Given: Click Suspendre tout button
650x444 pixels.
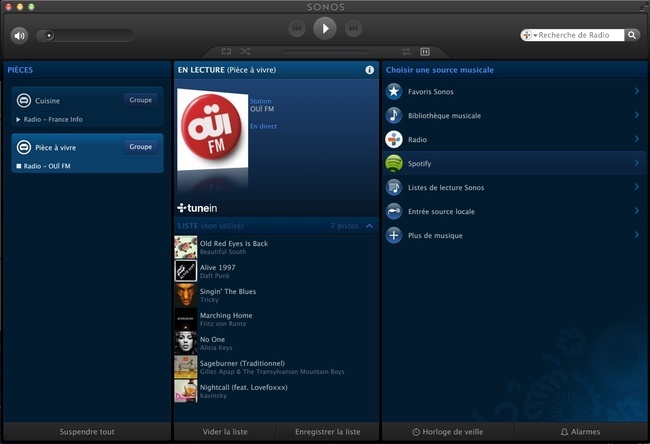Looking at the screenshot, I should pos(87,432).
